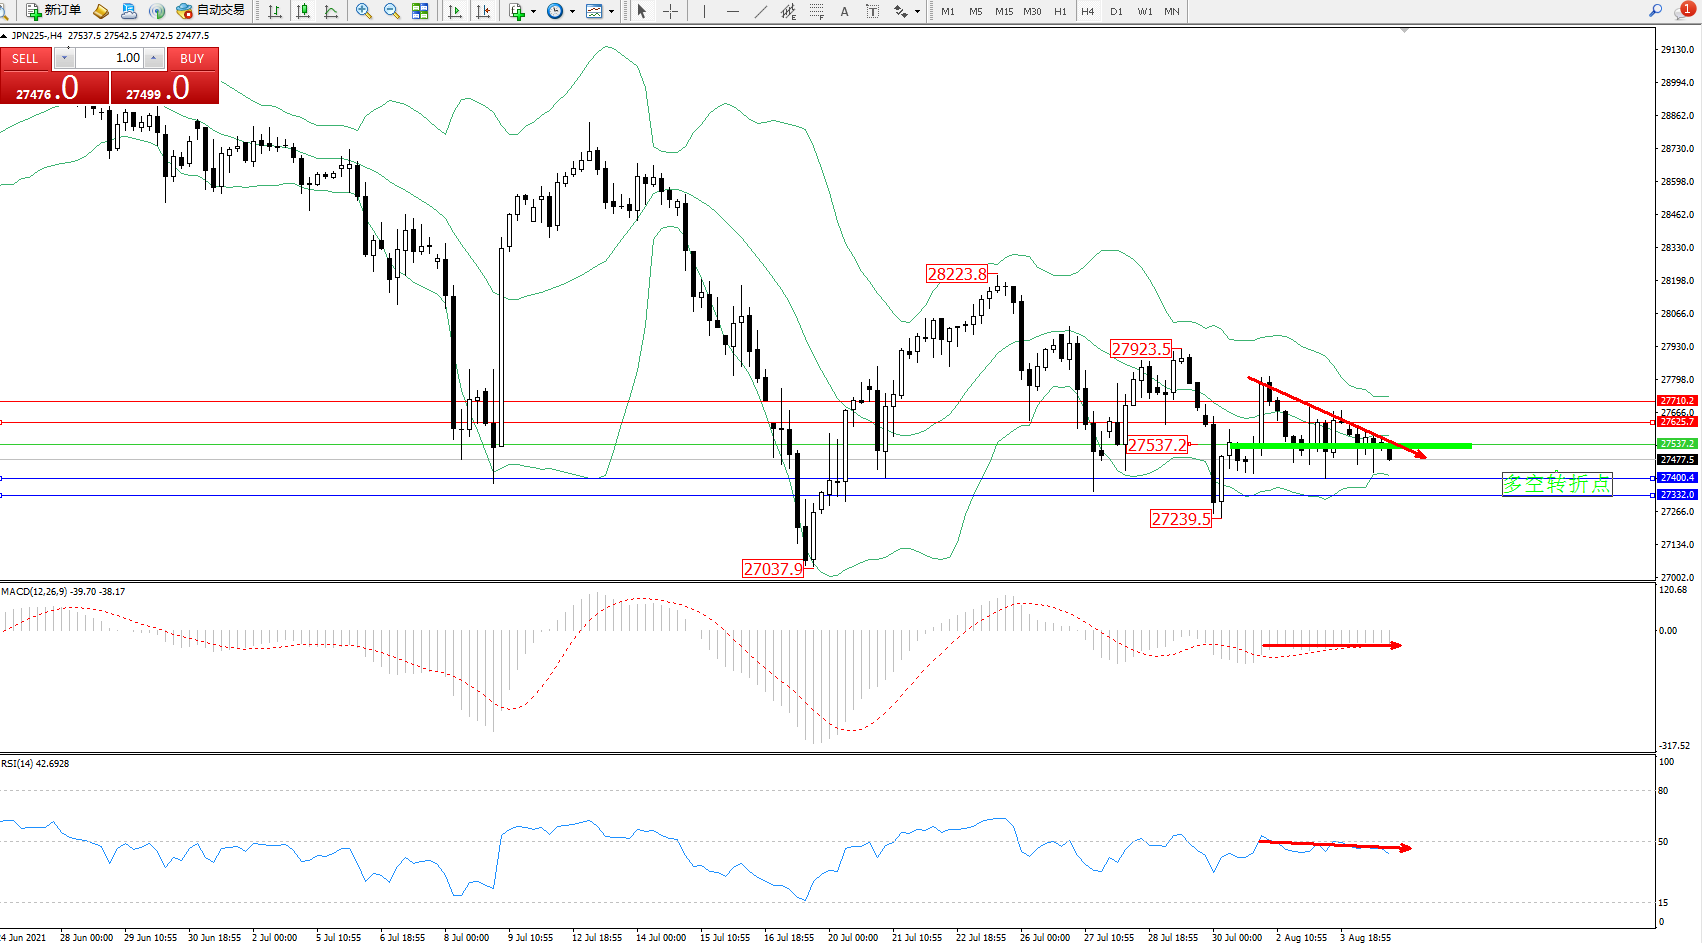Switch timeframe to M15
This screenshot has width=1702, height=943.
click(1004, 11)
